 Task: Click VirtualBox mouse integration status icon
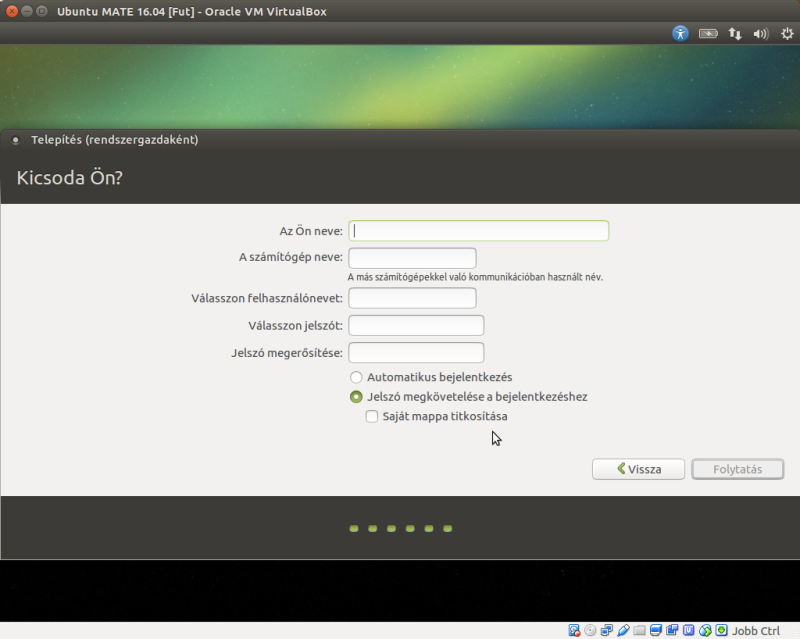click(x=705, y=630)
